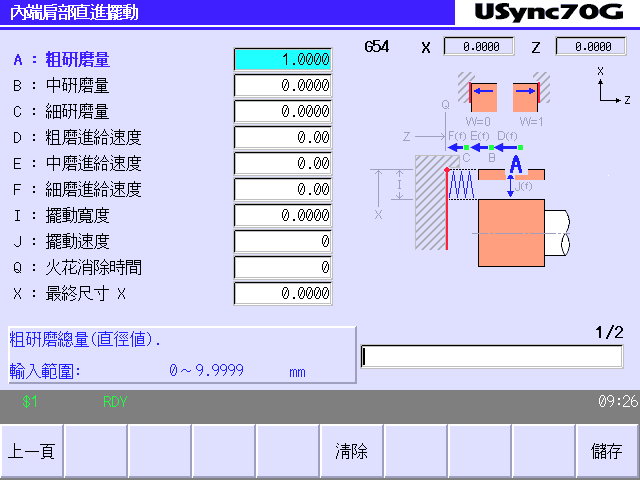Click the X coordinate readout box
The width and height of the screenshot is (640, 480).
[x=478, y=47]
